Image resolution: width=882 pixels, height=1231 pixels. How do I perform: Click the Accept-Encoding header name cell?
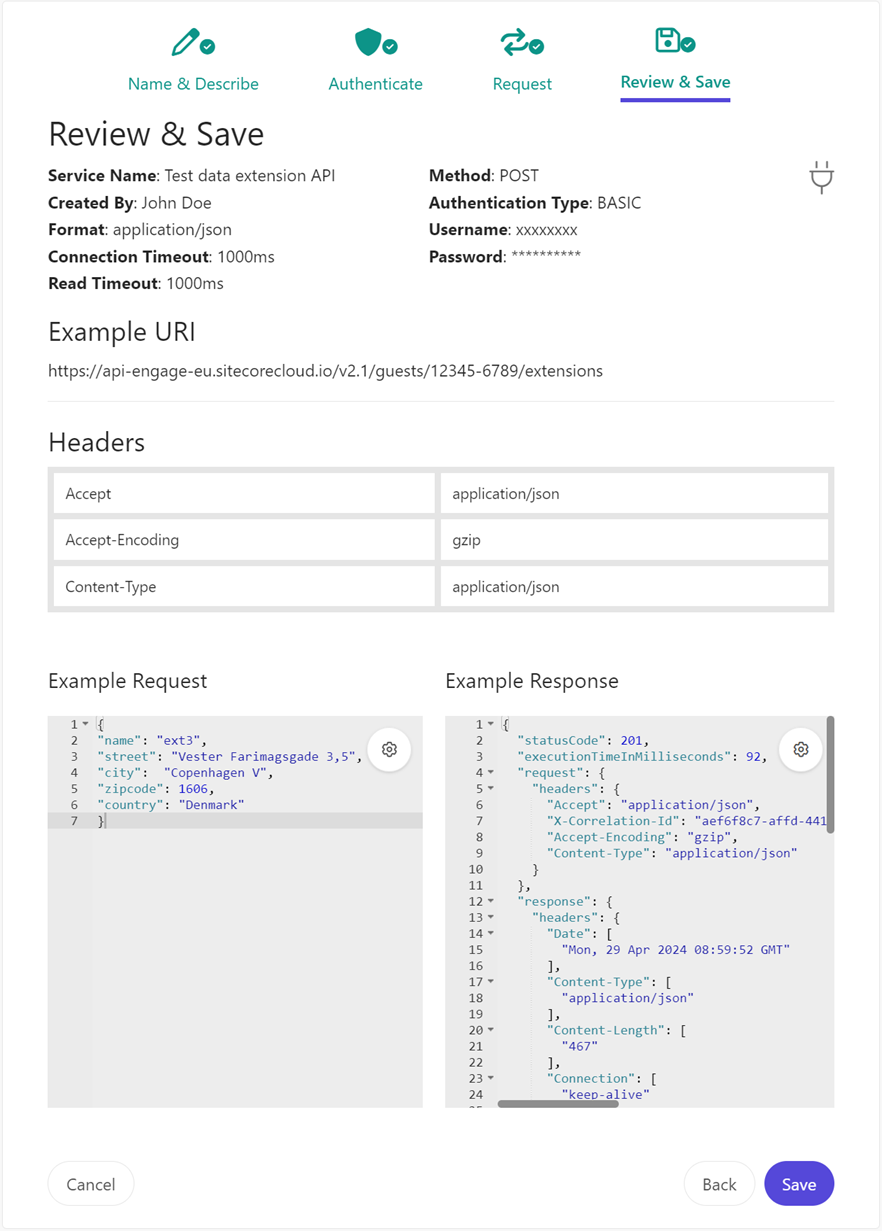(244, 540)
